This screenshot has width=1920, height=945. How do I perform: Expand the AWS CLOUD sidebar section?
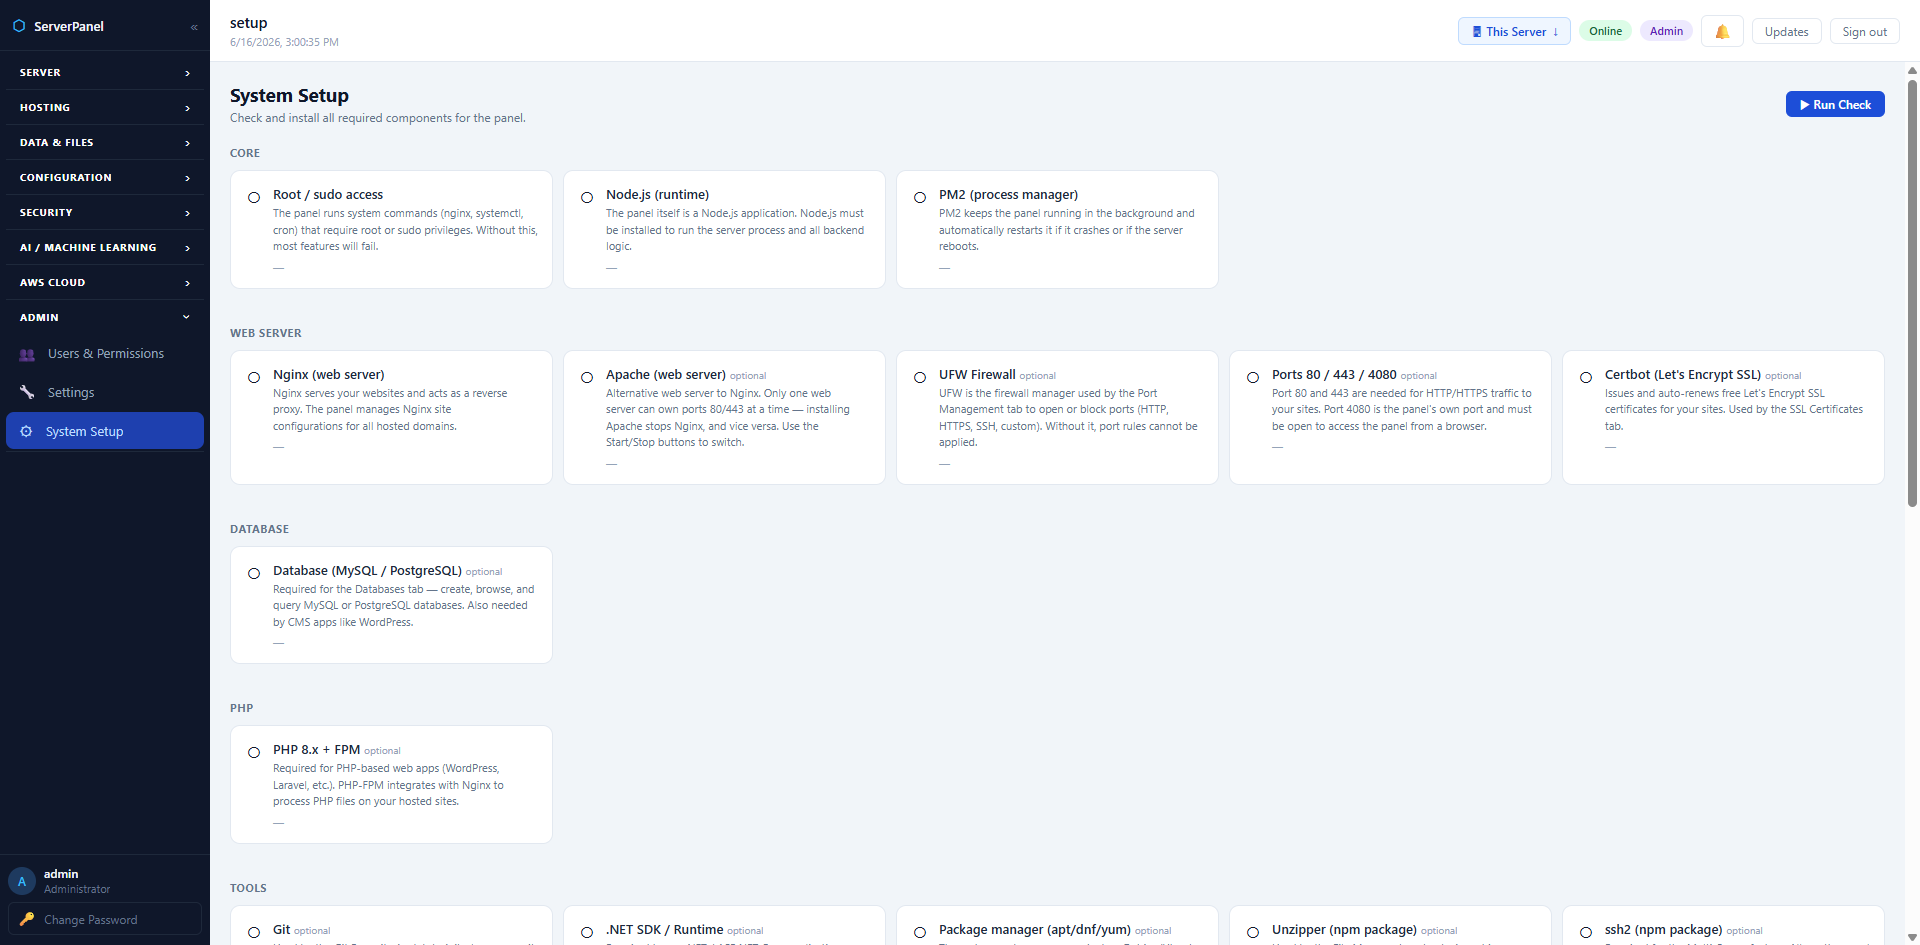tap(105, 283)
